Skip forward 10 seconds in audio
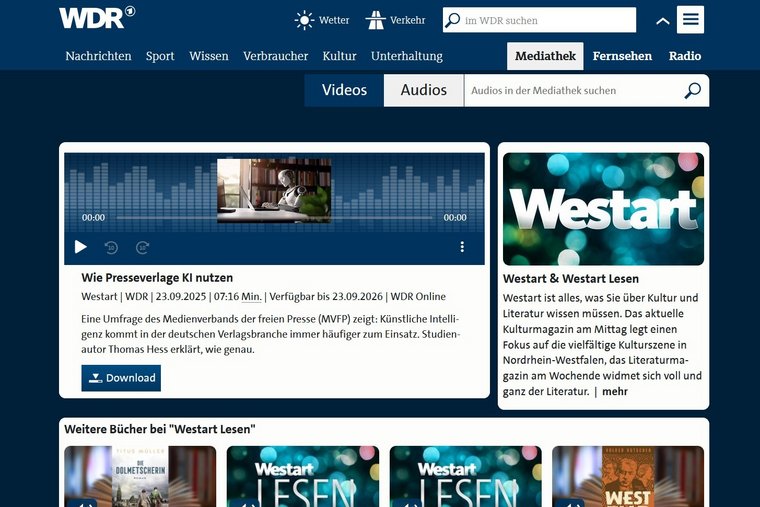Screen dimensions: 760x507 point(143,247)
